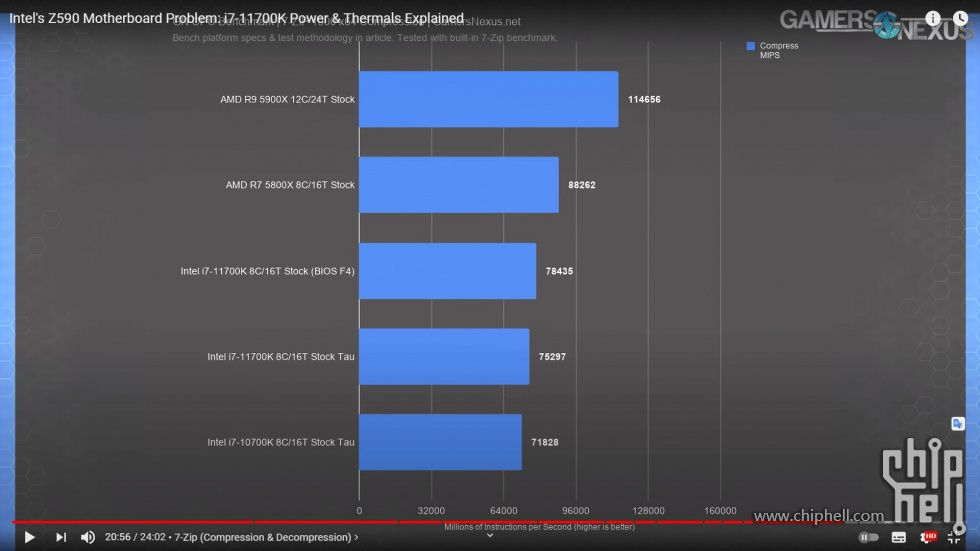Play the video
The height and width of the screenshot is (551, 980).
pyautogui.click(x=29, y=537)
